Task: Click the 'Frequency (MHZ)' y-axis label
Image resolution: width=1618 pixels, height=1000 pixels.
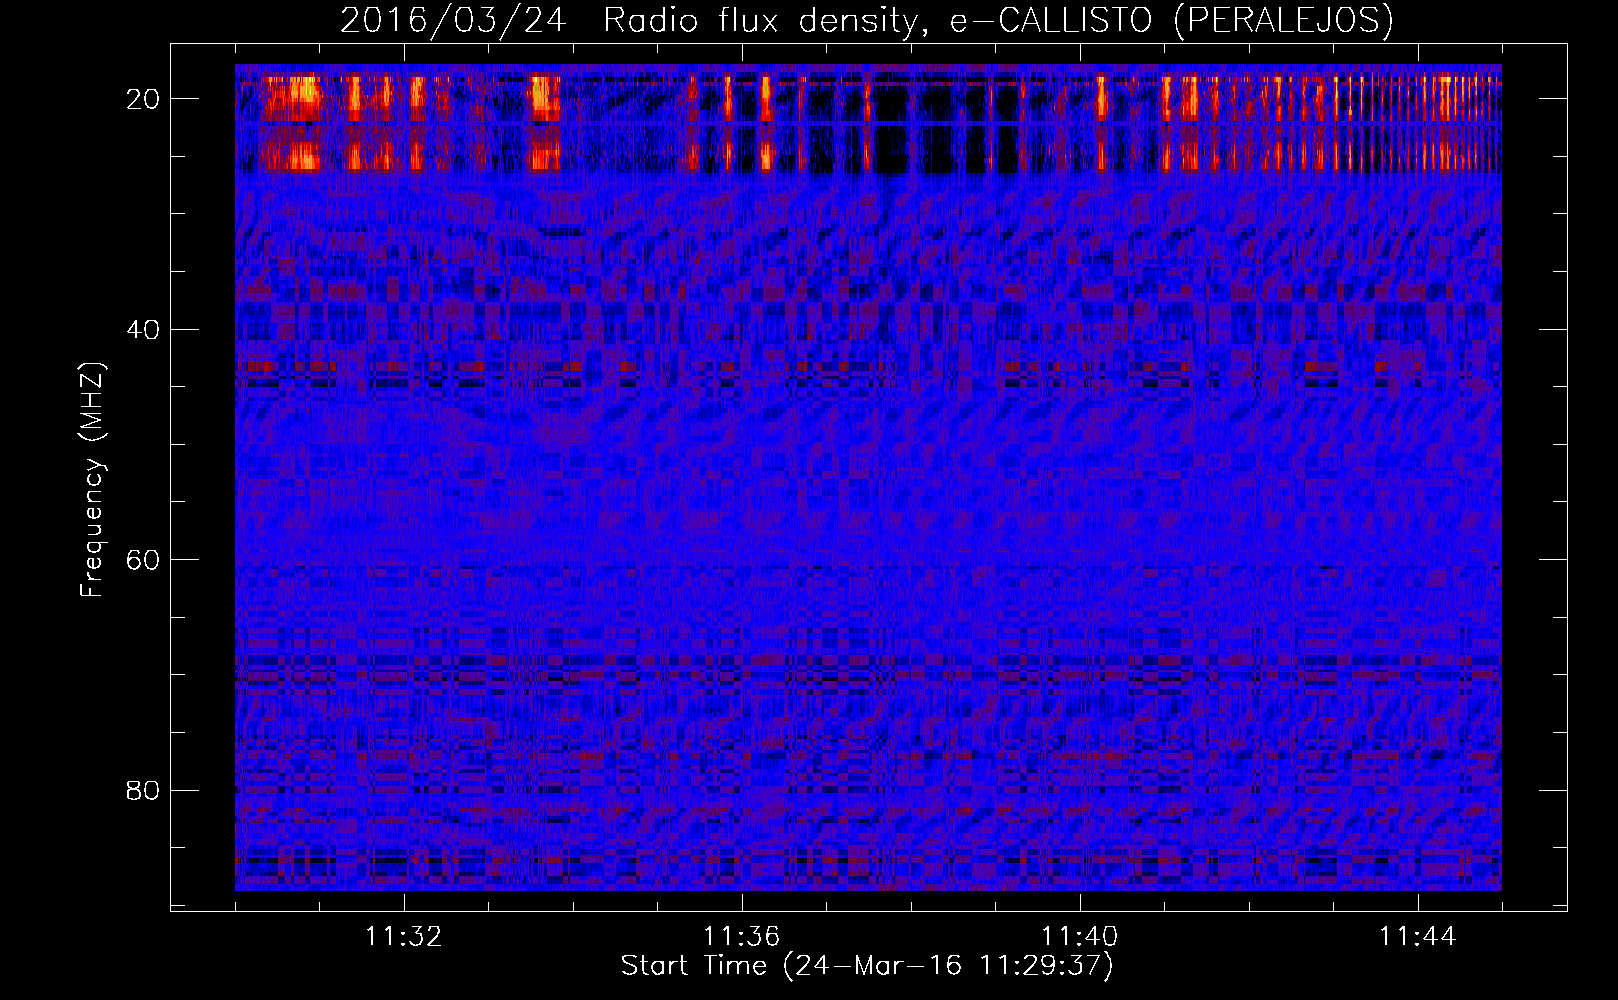Action: (92, 480)
